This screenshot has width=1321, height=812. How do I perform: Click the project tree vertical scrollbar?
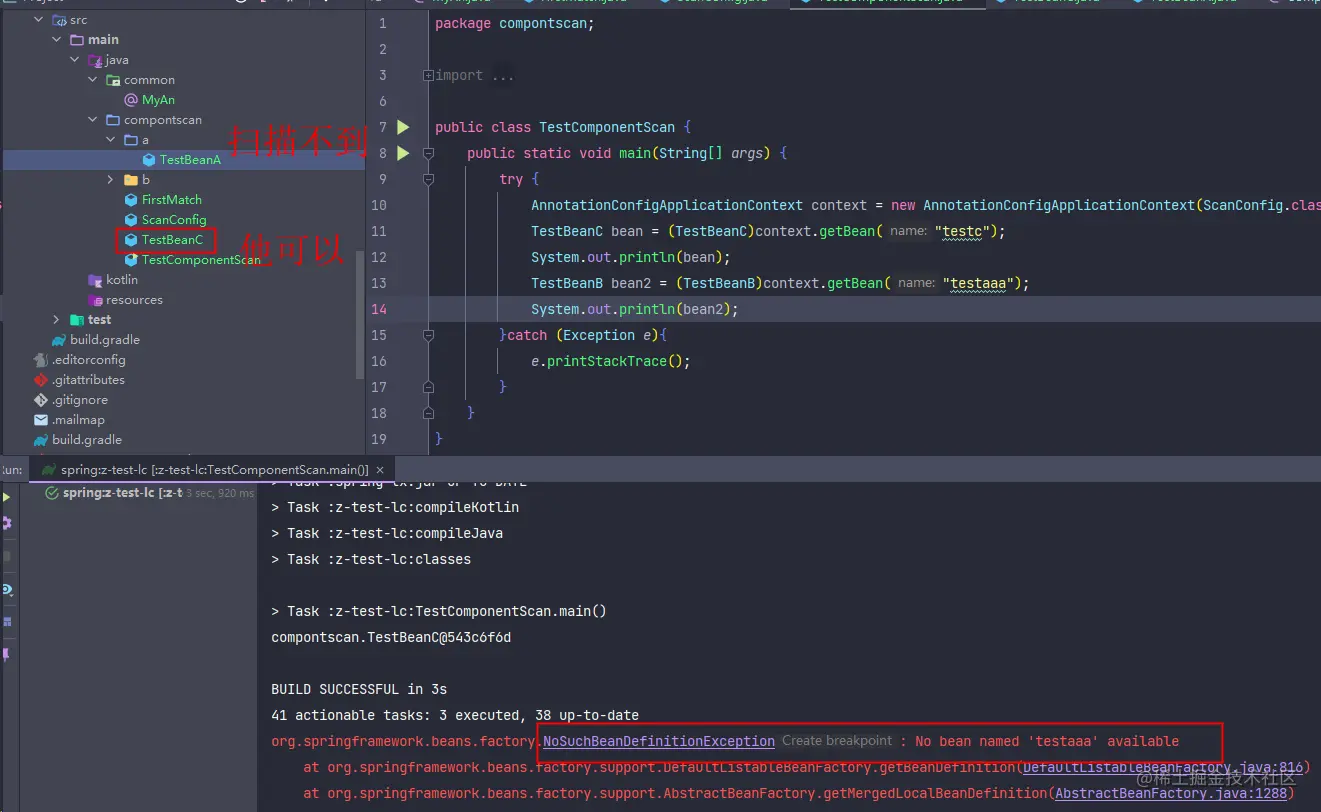(x=360, y=314)
